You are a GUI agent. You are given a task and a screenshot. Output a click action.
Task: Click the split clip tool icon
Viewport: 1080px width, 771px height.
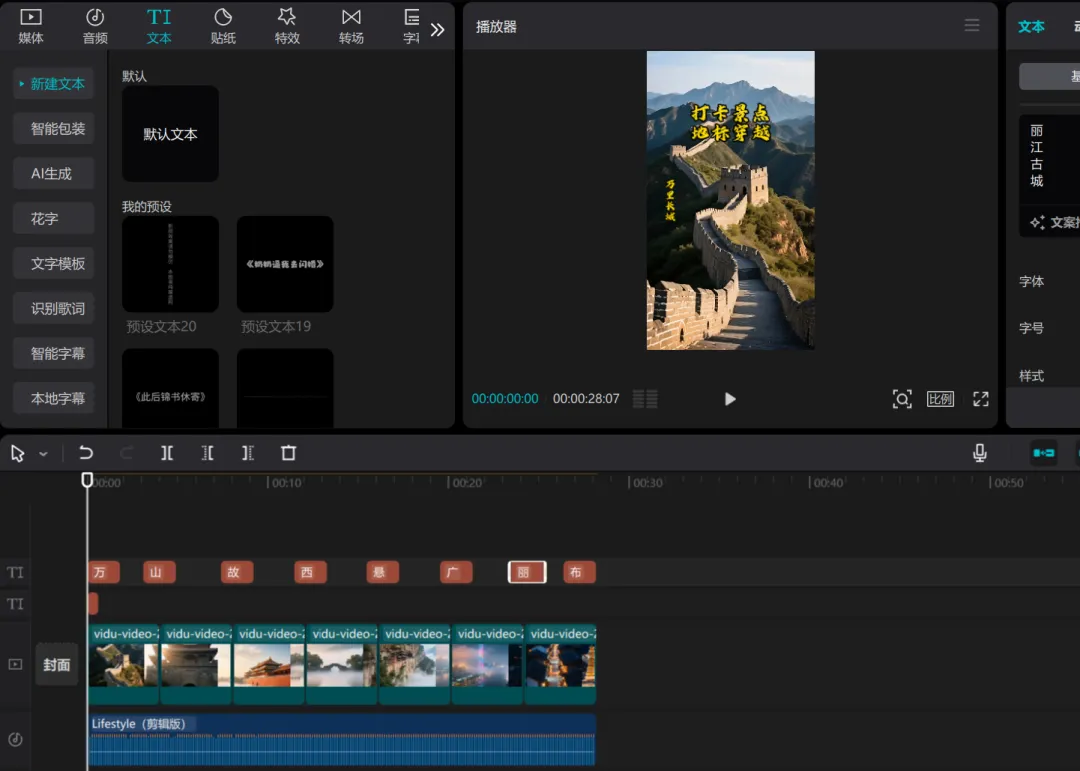point(167,453)
